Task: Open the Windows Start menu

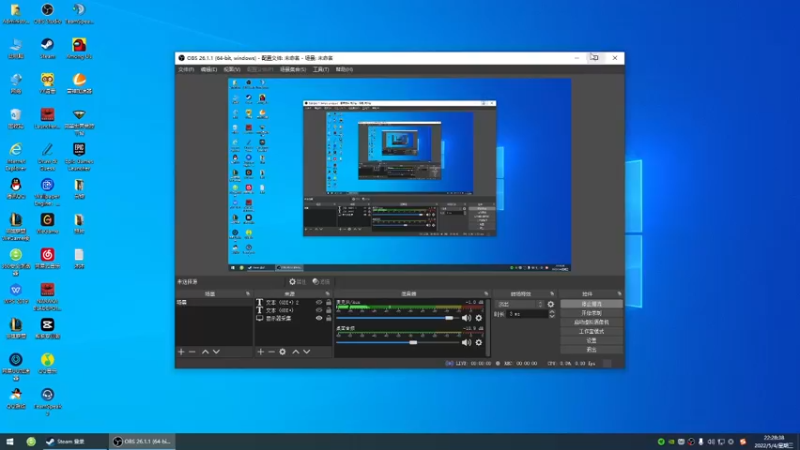Action: pyautogui.click(x=10, y=441)
